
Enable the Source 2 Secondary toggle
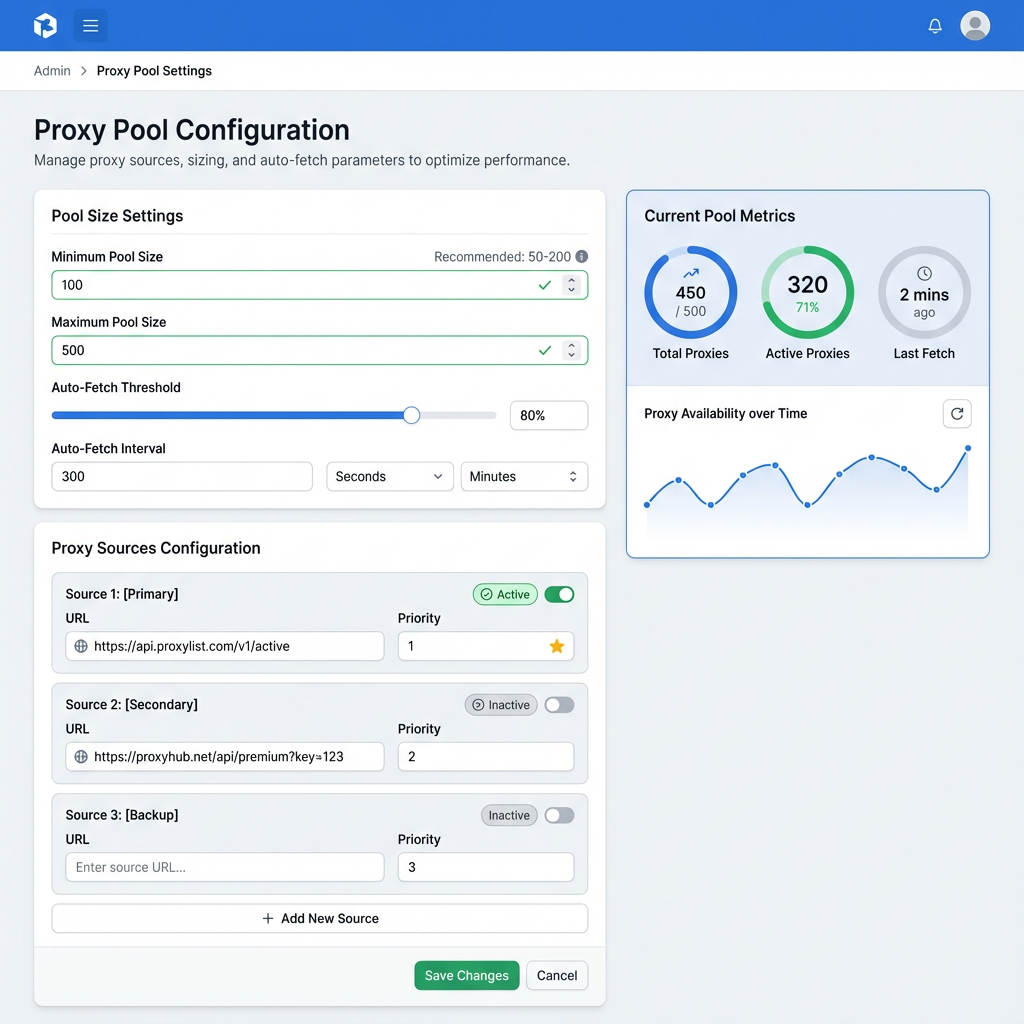tap(559, 705)
